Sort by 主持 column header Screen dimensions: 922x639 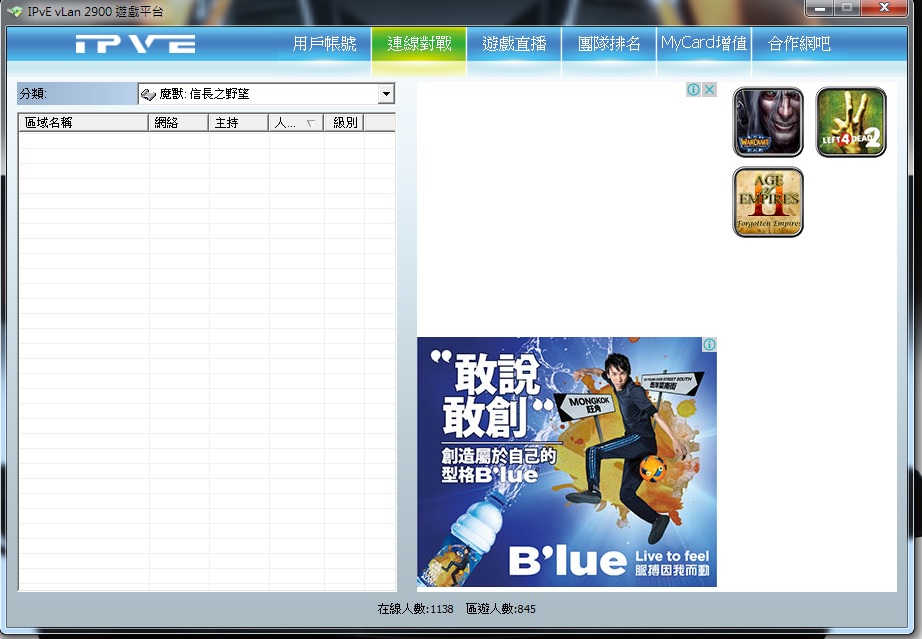coord(238,122)
